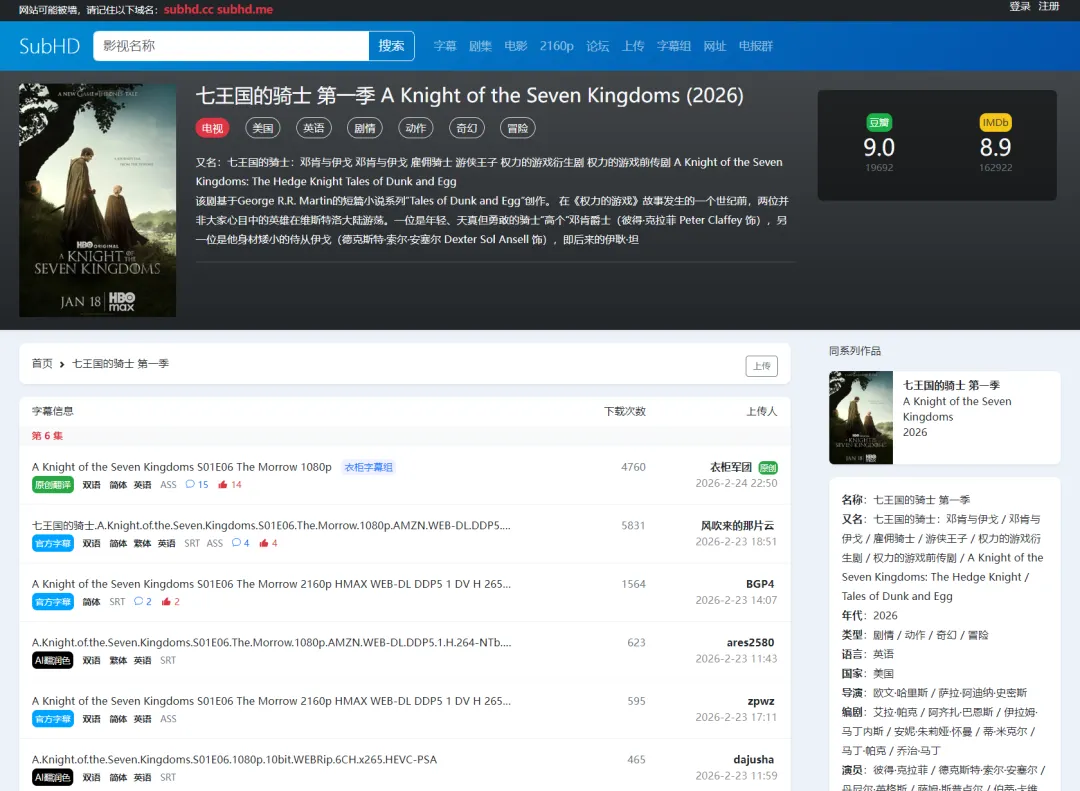Viewport: 1080px width, 791px height.
Task: Click the 衣柜字幕组 group tag
Action: [x=368, y=467]
